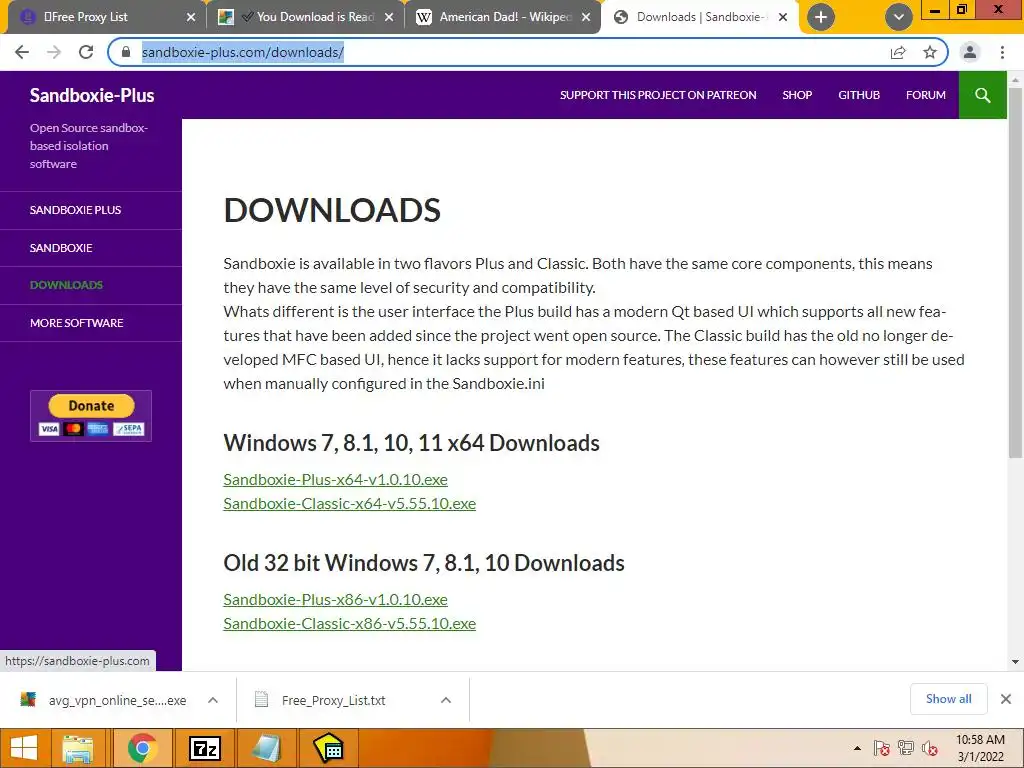
Task: Click the scrollbar up arrow
Action: tap(1016, 79)
